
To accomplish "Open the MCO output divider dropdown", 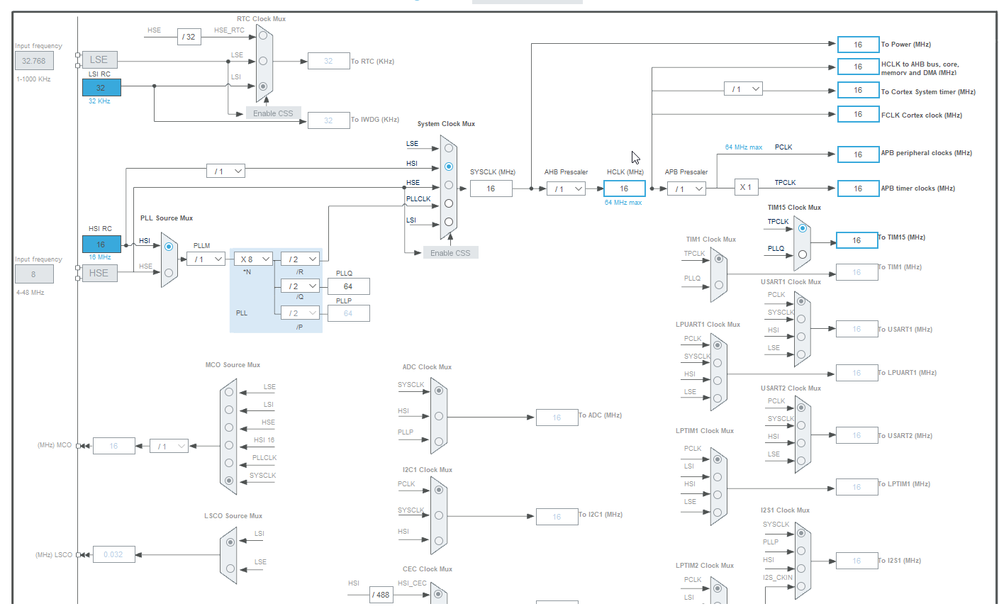I will point(169,446).
